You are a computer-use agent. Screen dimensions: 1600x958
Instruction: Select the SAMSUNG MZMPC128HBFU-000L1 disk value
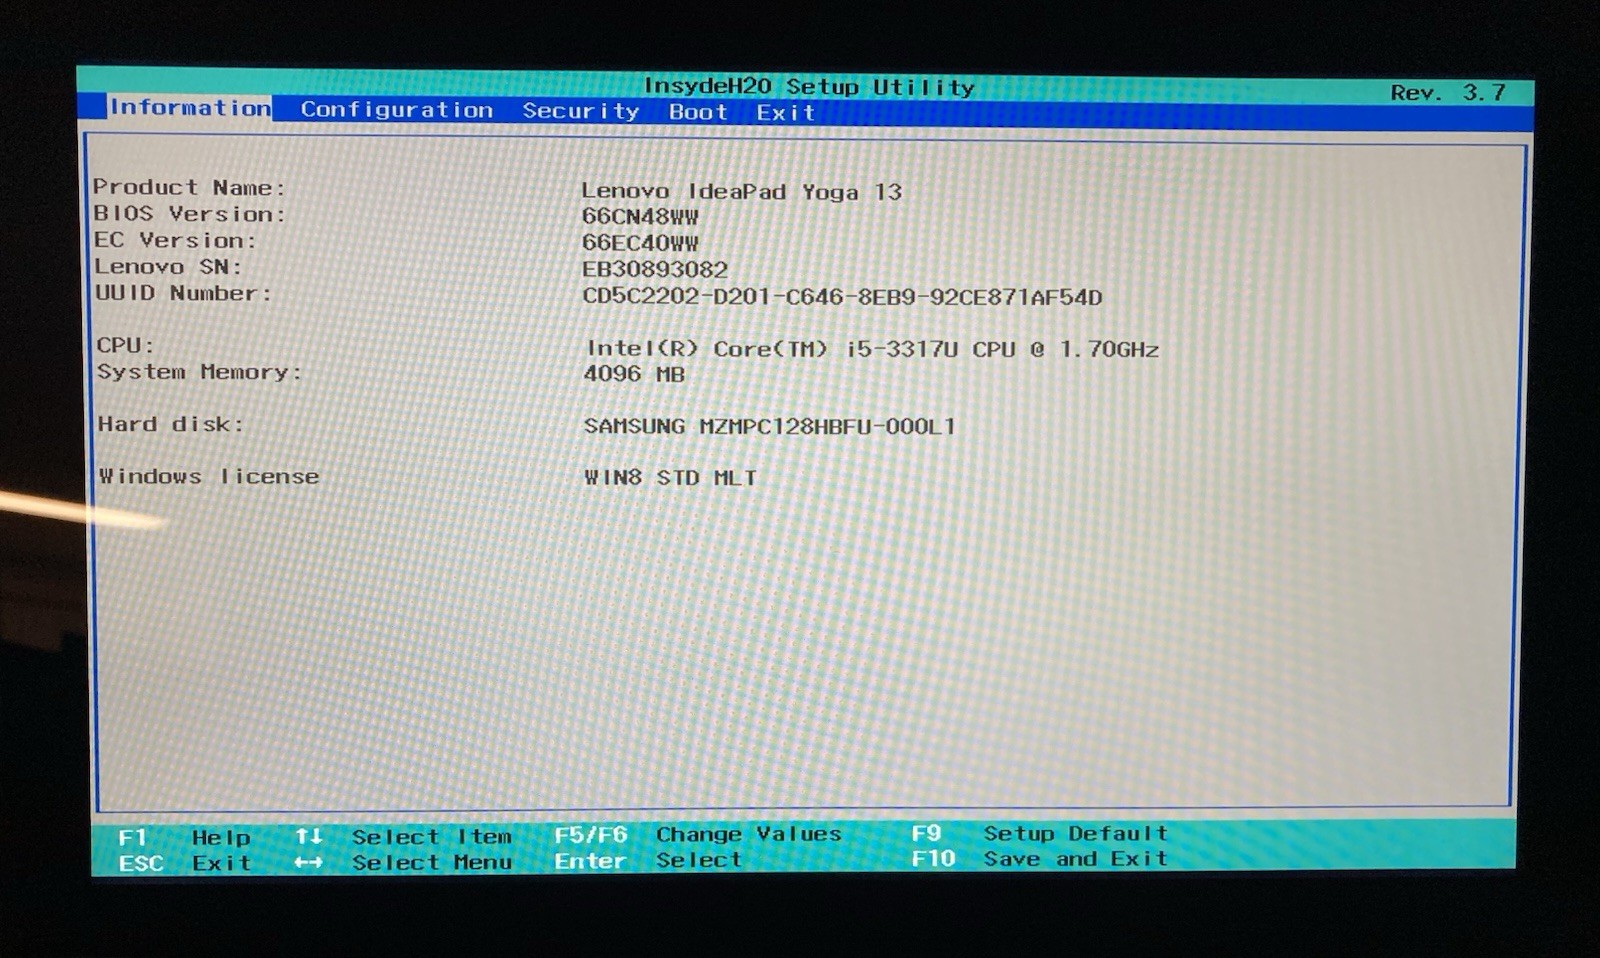pos(770,427)
